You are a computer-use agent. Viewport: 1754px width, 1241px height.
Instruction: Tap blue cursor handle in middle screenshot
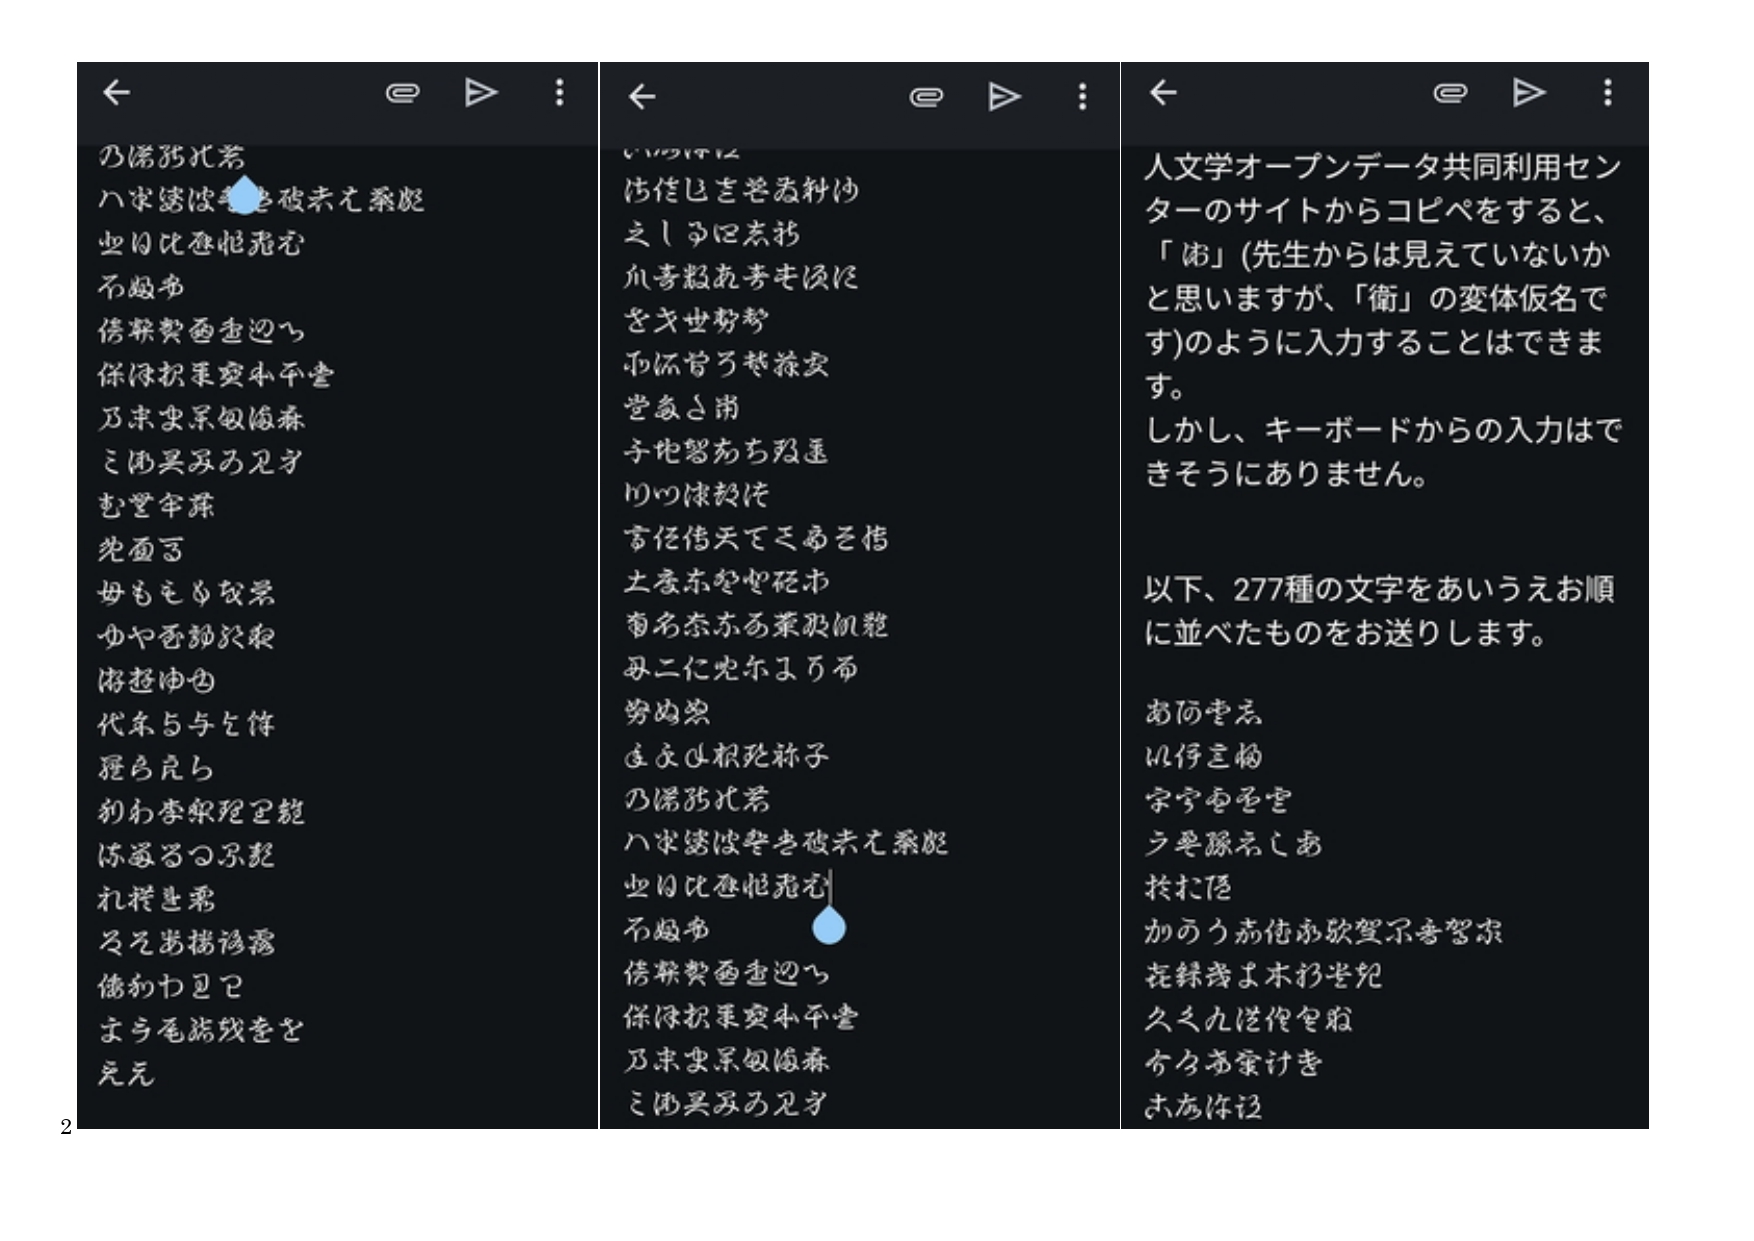pyautogui.click(x=829, y=926)
